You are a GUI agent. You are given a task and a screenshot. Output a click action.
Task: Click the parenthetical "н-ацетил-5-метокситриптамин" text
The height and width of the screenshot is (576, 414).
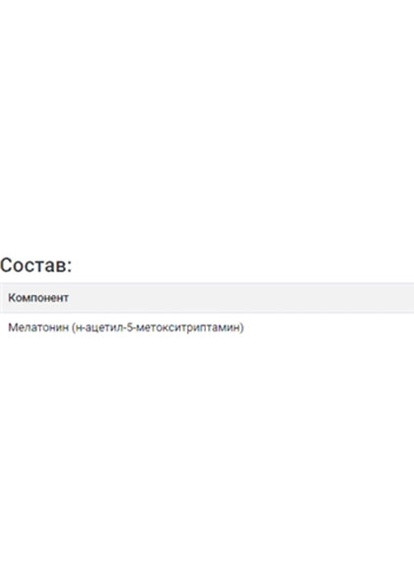tap(158, 328)
